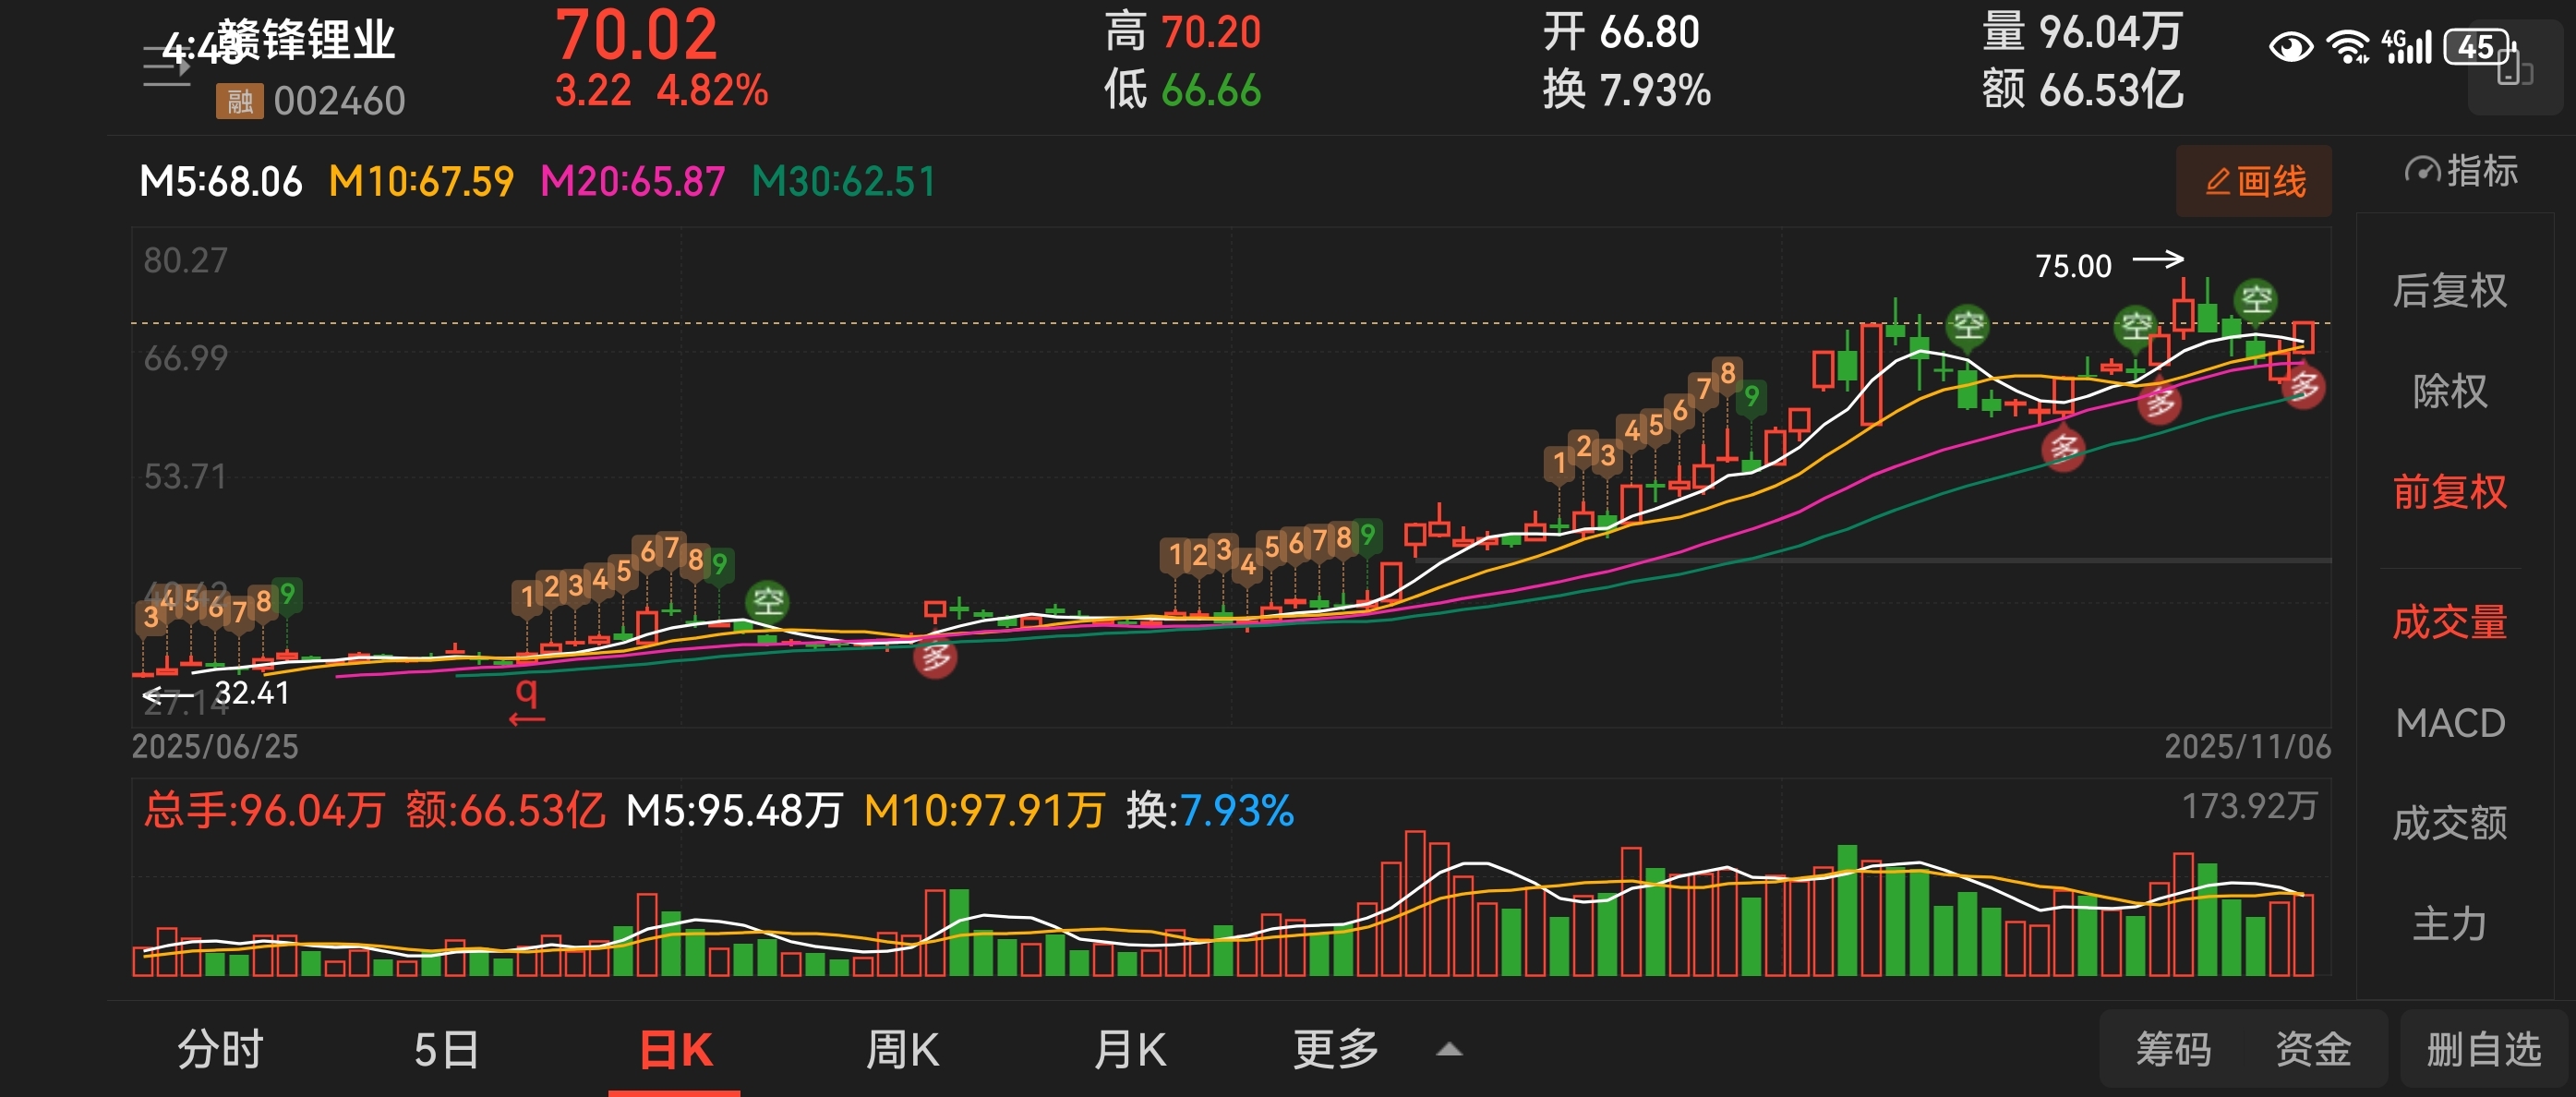This screenshot has width=2576, height=1097.
Task: Tap the stock list menu icon
Action: pyautogui.click(x=165, y=66)
